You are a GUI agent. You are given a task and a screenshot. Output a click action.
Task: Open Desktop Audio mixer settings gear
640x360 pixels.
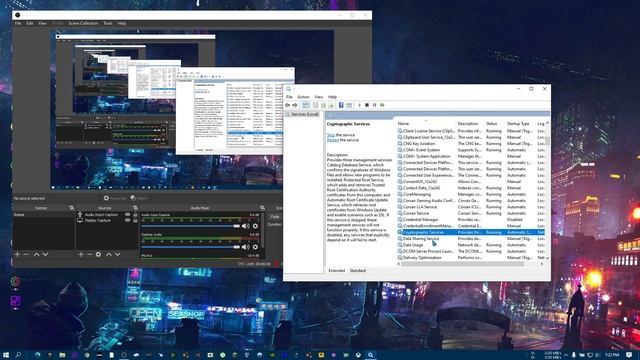tap(255, 247)
